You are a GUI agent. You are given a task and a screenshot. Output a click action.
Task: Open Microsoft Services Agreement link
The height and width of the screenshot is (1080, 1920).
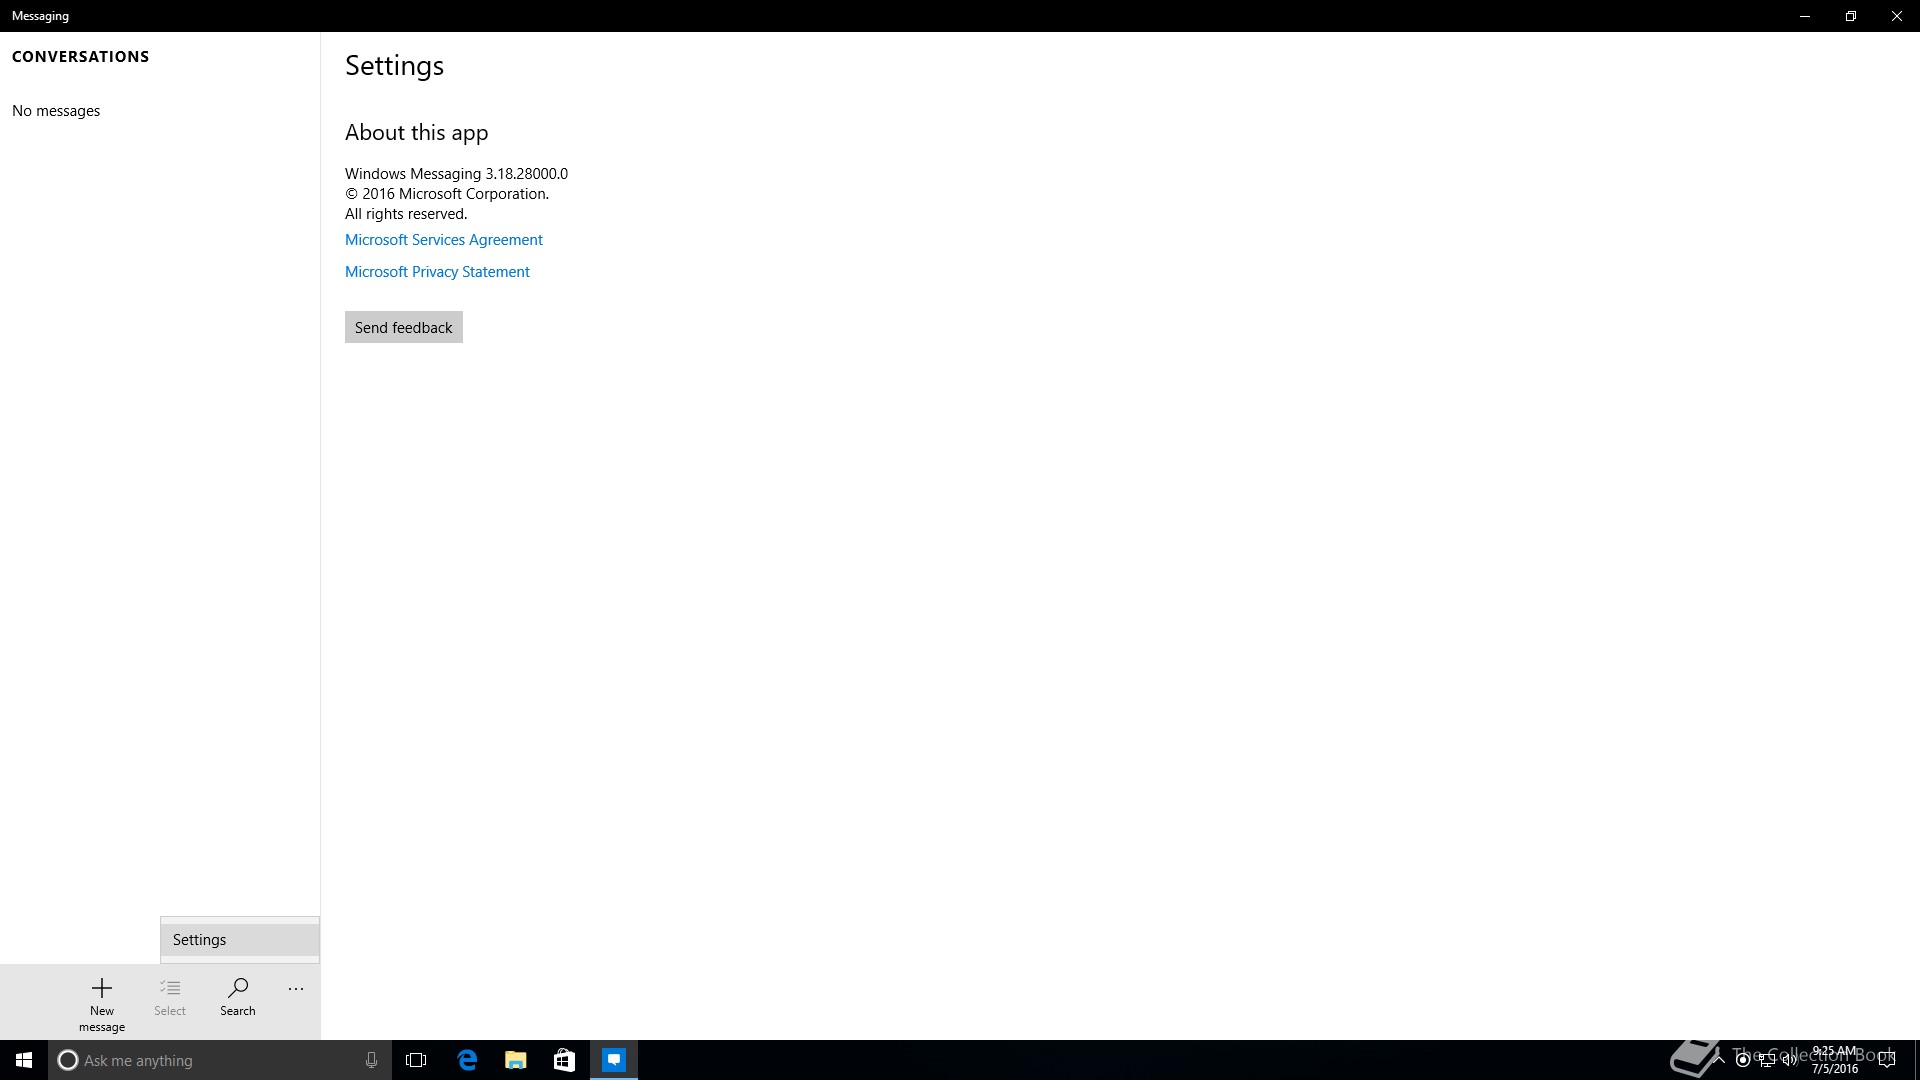(x=443, y=240)
